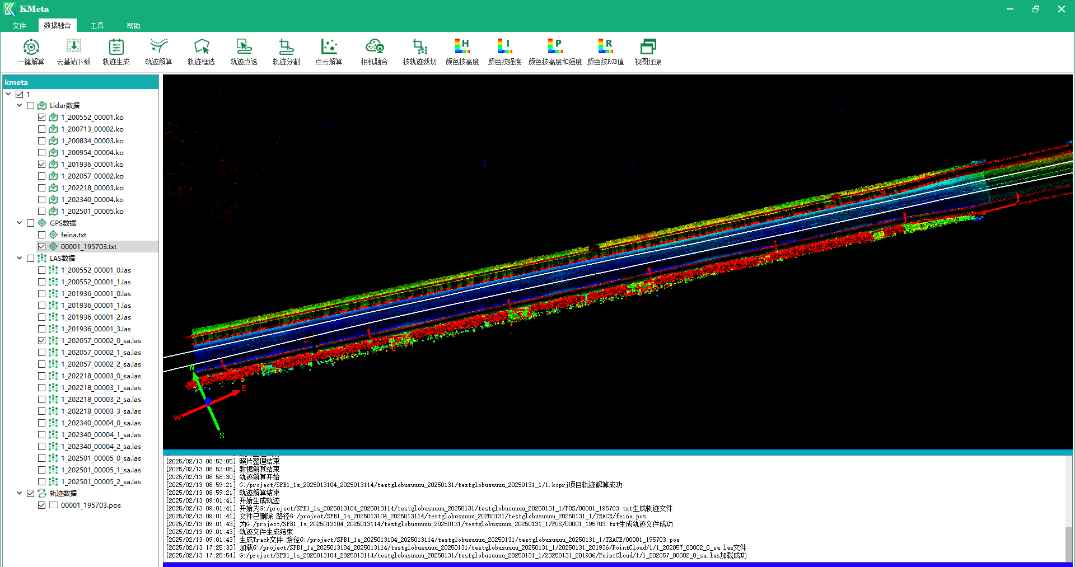Enable the feina.txt checkbox
This screenshot has height=567, width=1075.
(x=41, y=235)
